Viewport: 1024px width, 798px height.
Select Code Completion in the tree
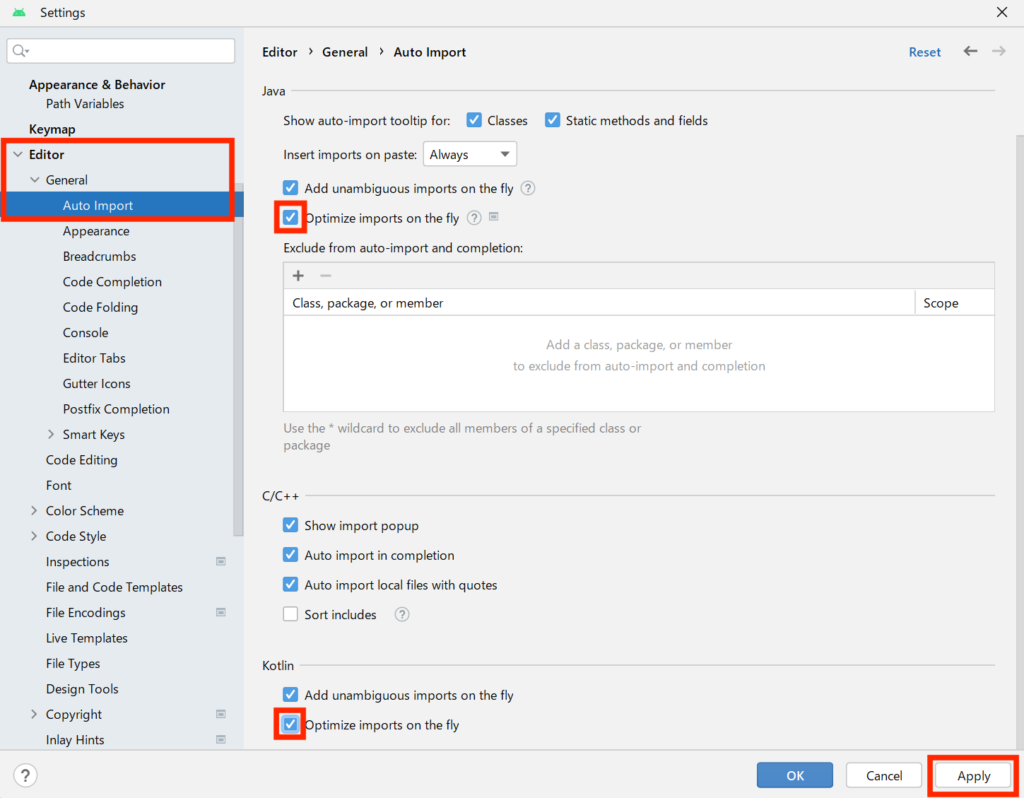pyautogui.click(x=112, y=281)
